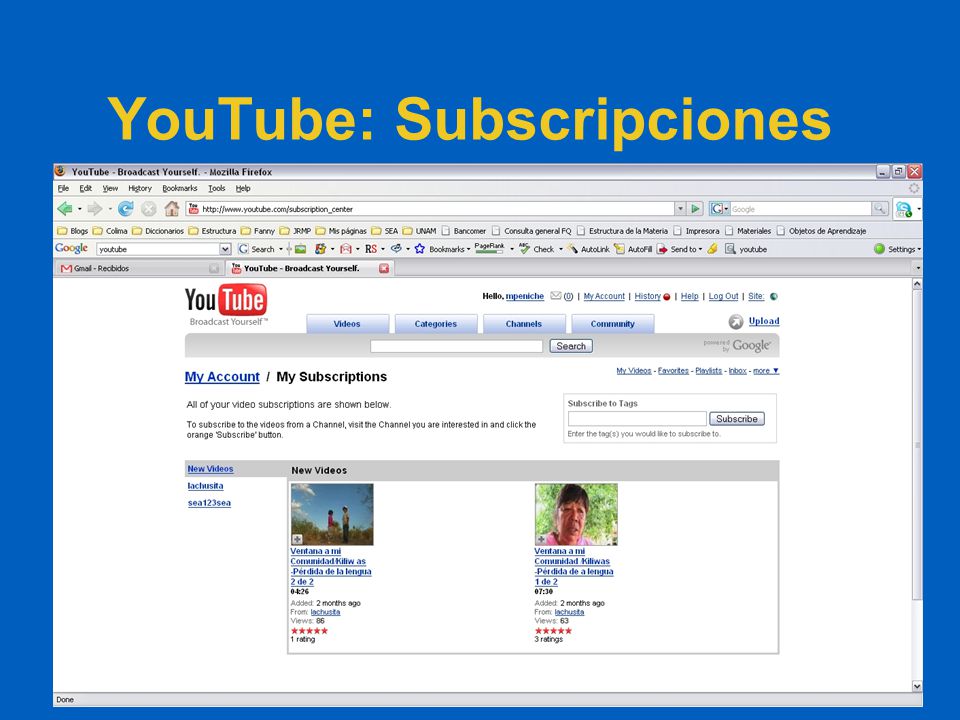Open the Channels tab

[x=523, y=324]
